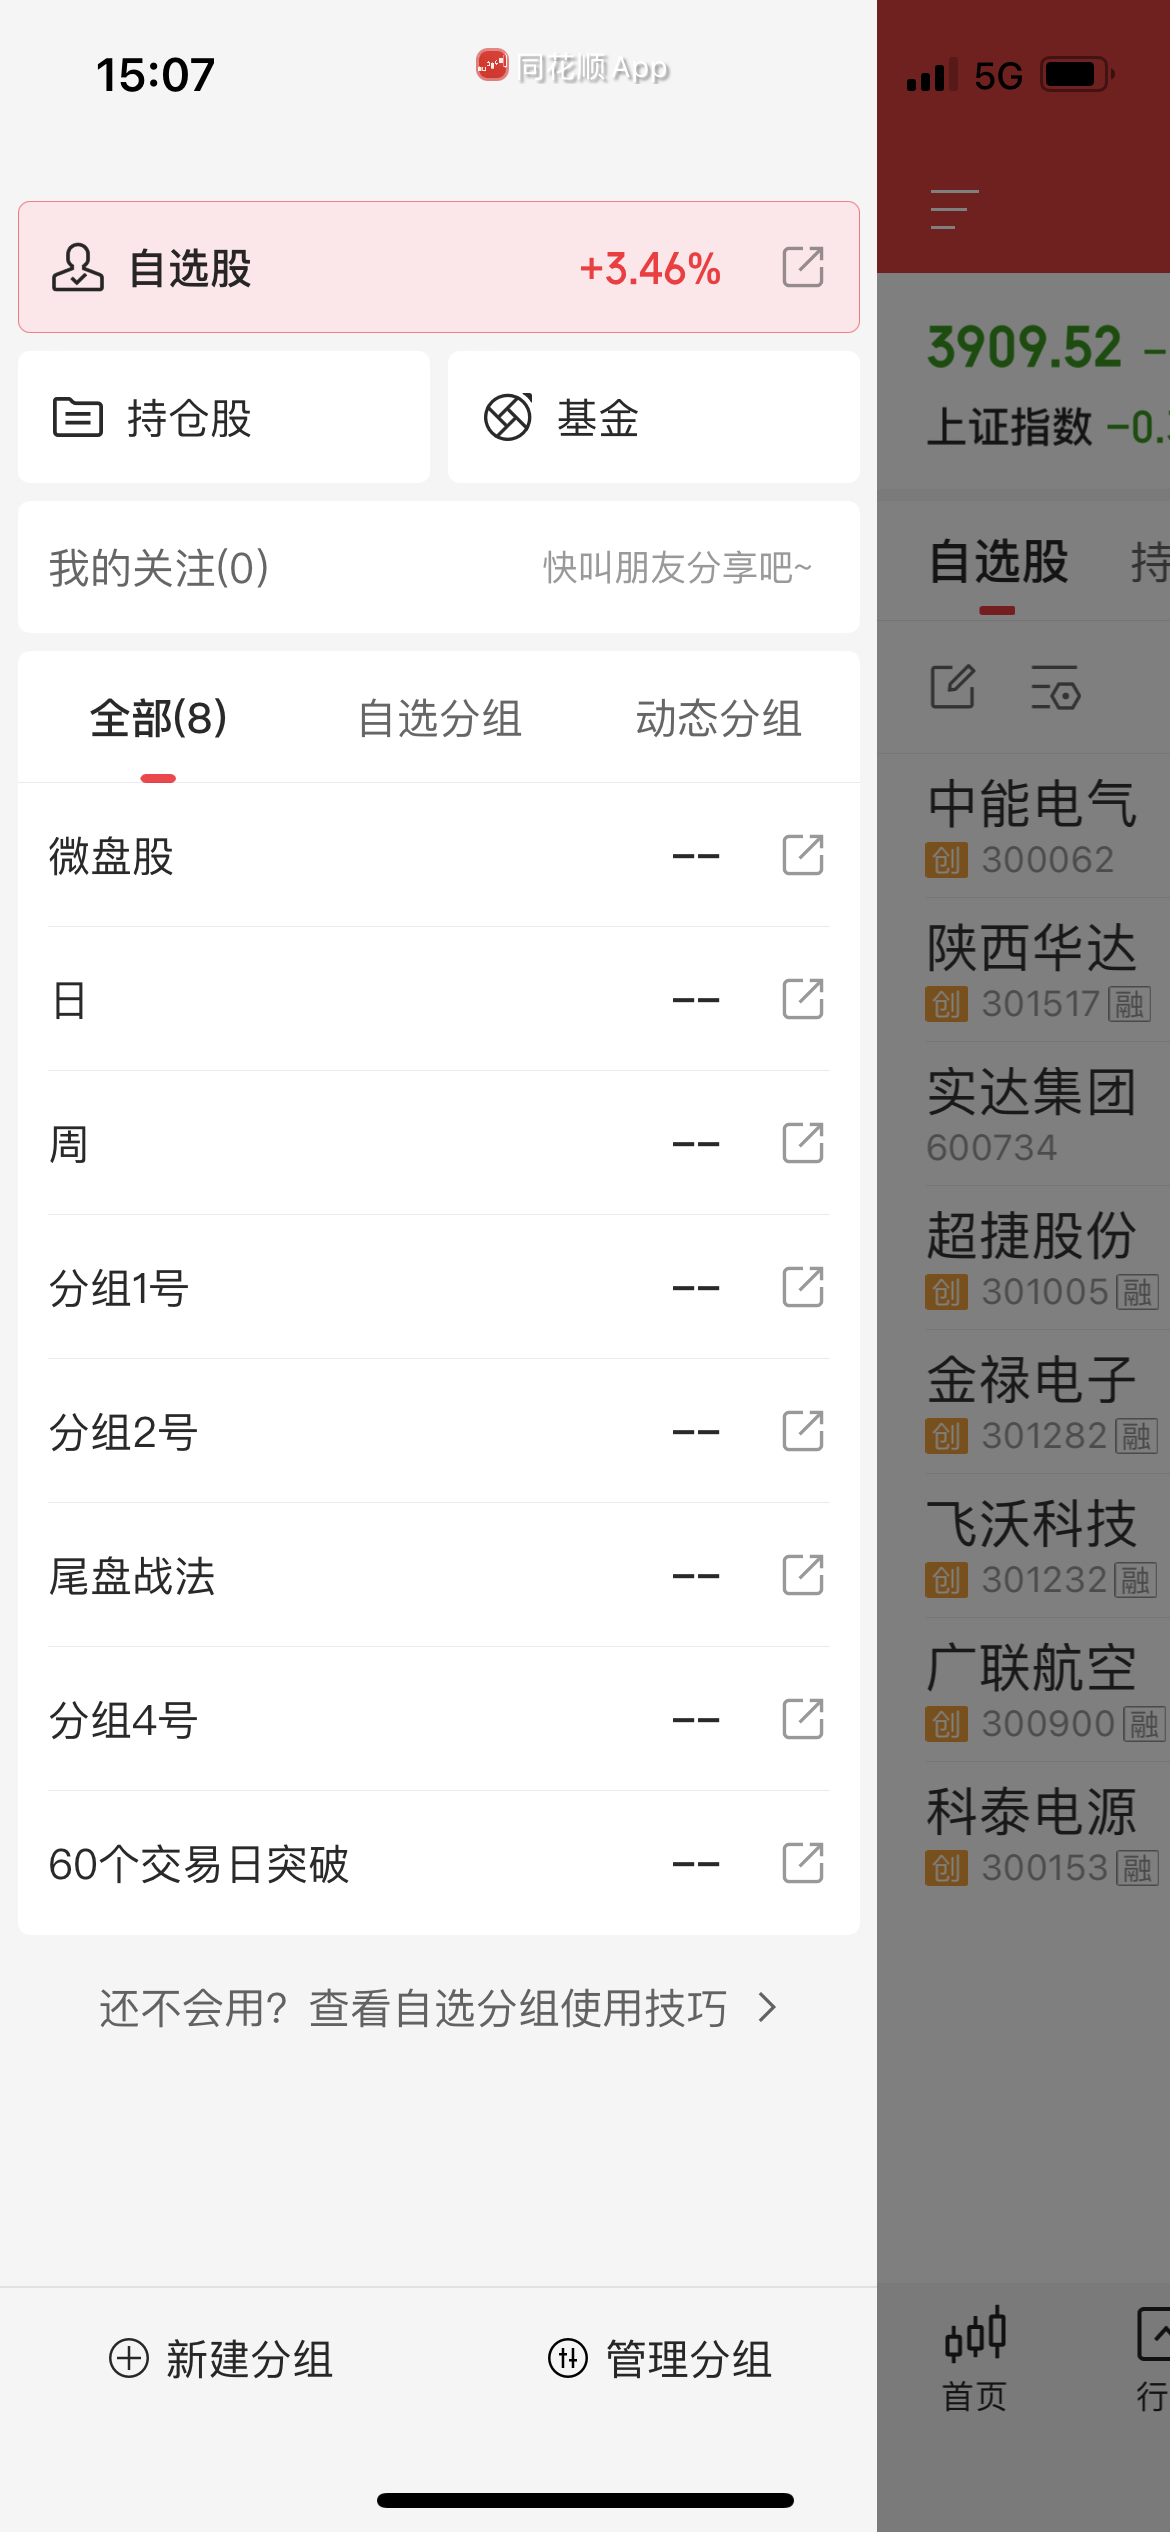Open the 基金 funds card
1170x2532 pixels.
[x=653, y=417]
